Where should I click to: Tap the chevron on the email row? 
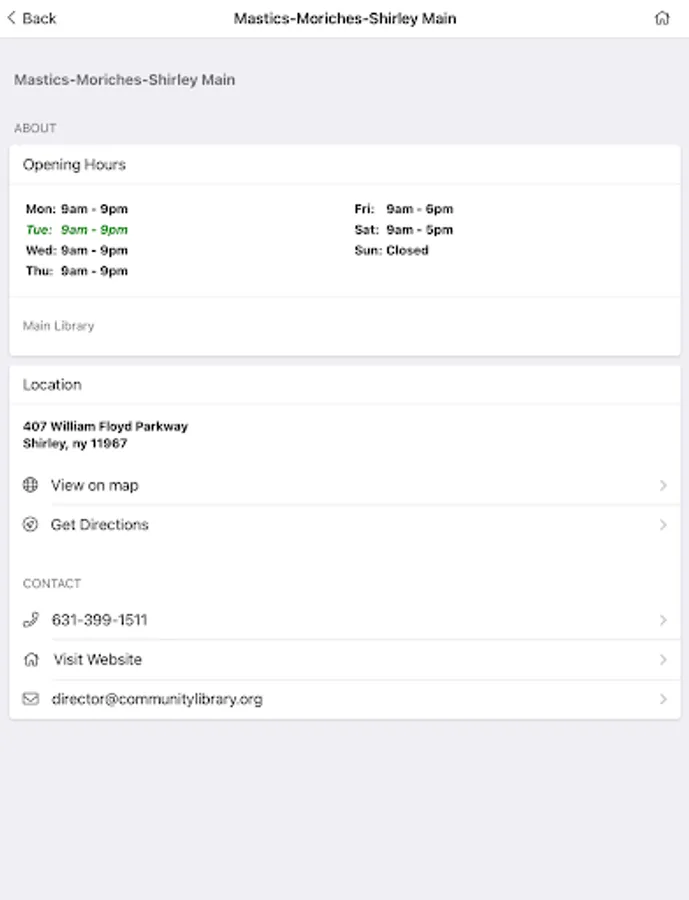(x=663, y=699)
